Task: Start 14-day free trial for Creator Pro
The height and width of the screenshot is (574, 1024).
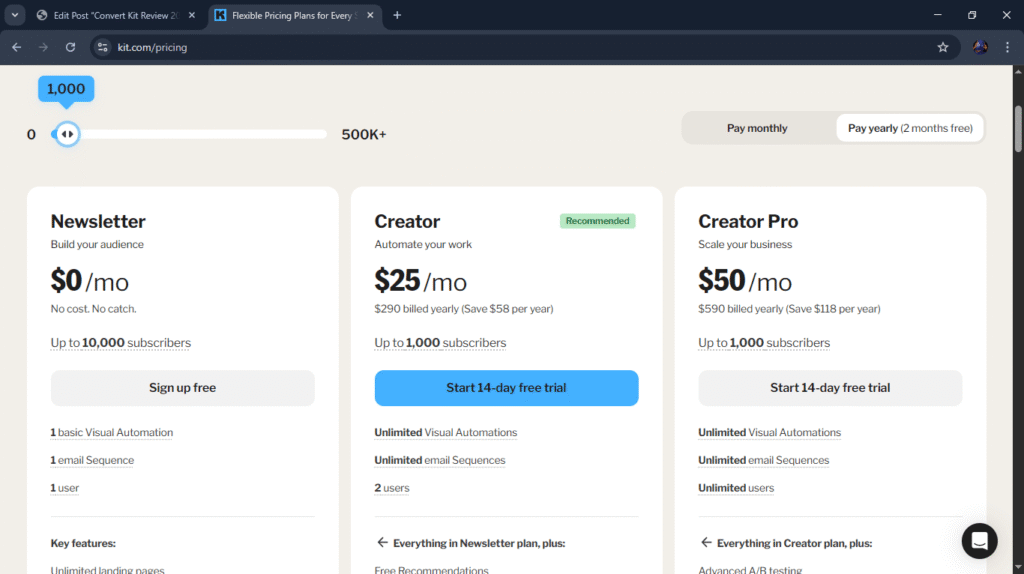Action: click(830, 388)
